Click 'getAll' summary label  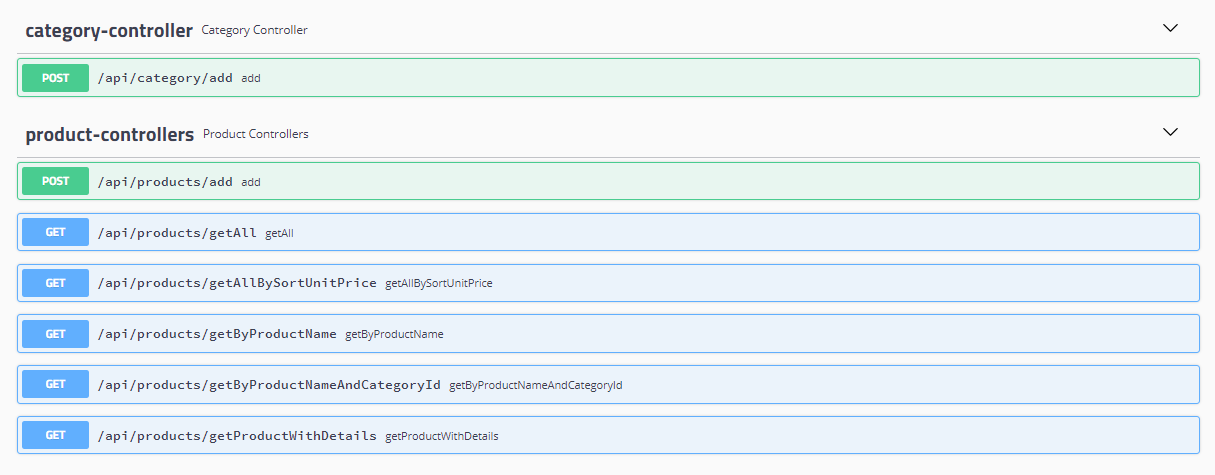click(279, 233)
